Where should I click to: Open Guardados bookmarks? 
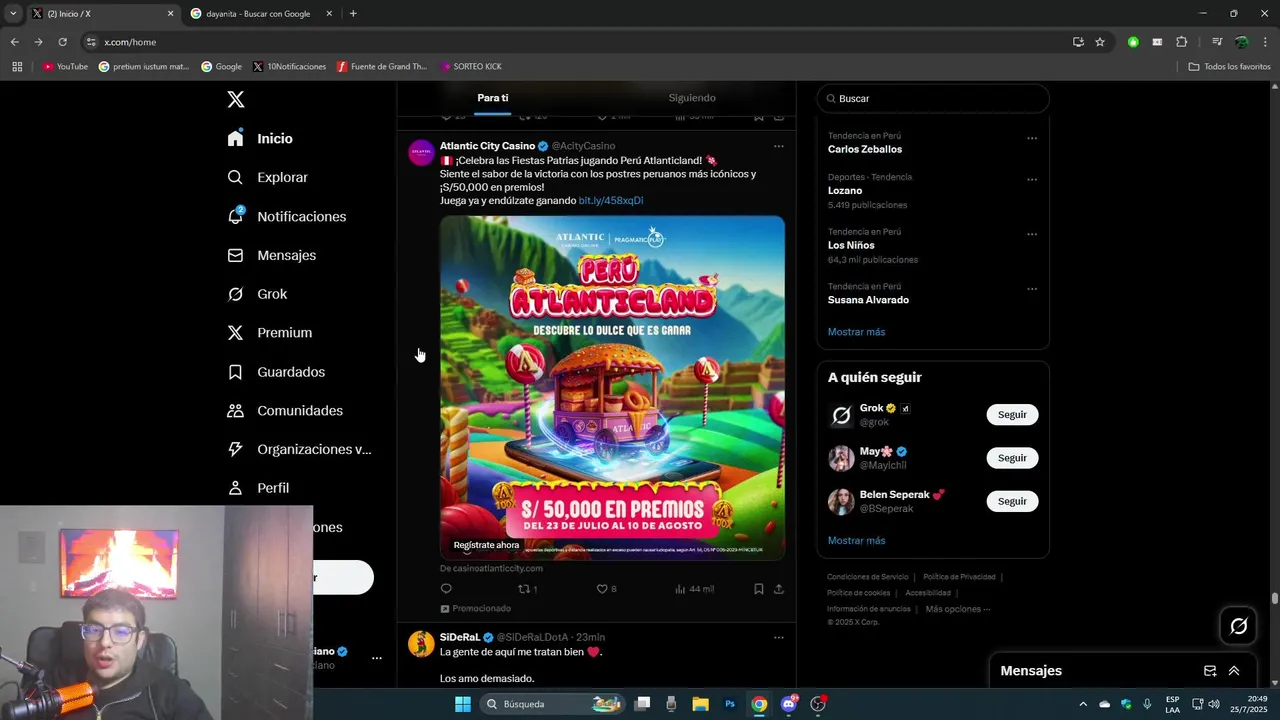click(275, 371)
